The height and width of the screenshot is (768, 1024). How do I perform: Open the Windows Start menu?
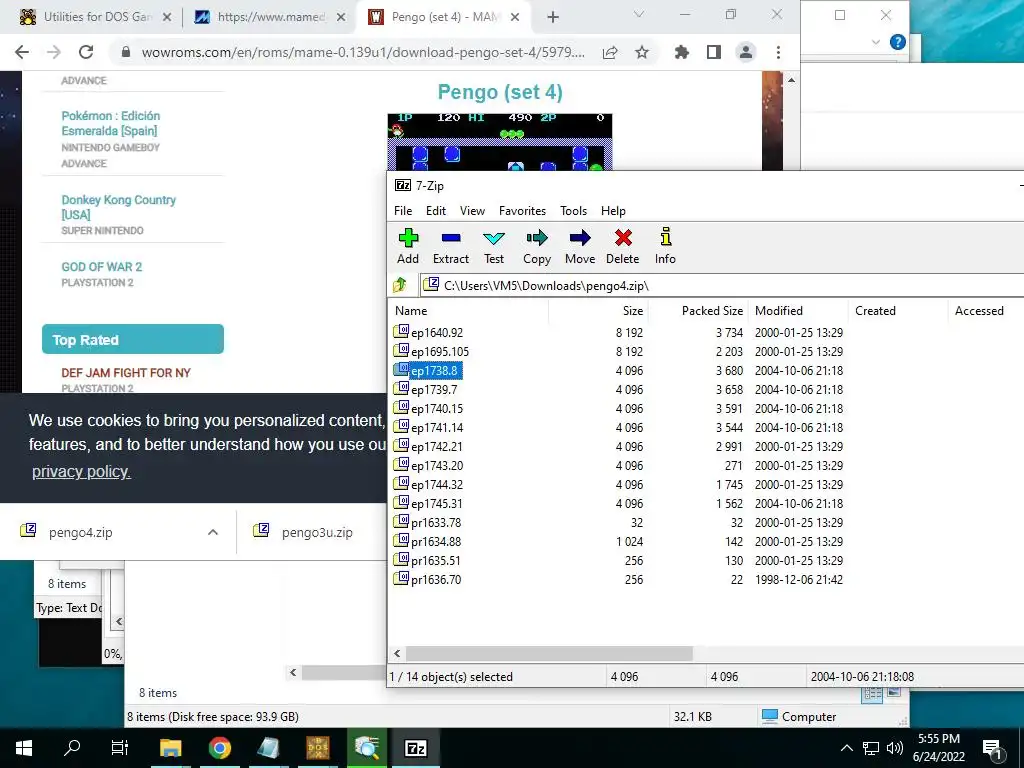pos(24,748)
